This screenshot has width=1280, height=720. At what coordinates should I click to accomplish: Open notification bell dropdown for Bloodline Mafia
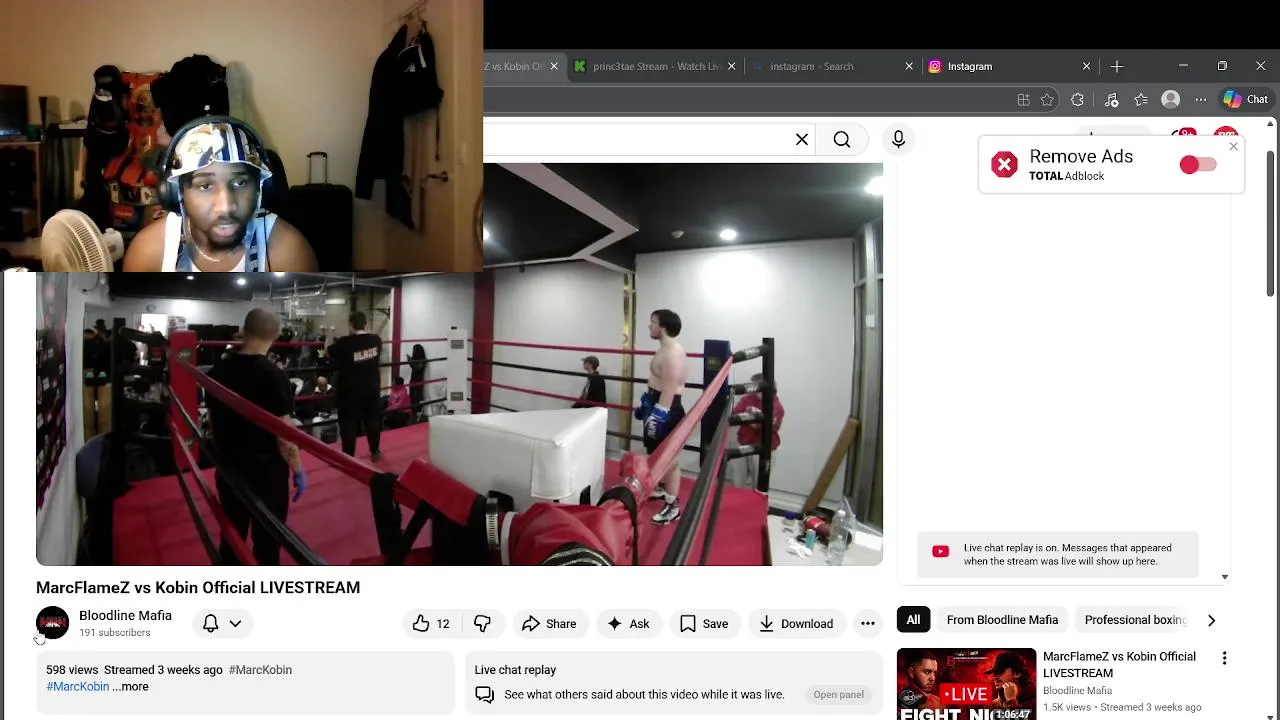[x=222, y=624]
